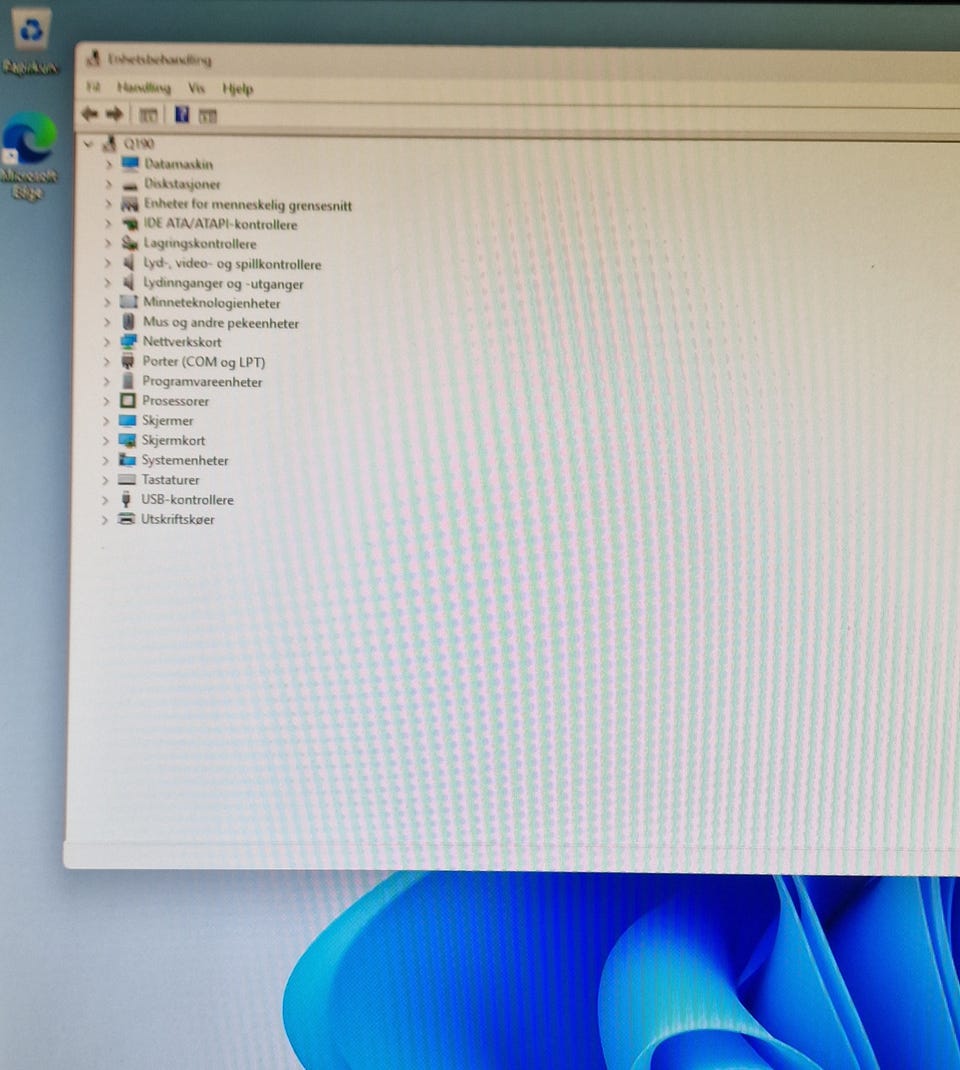Expand the Minneteknologienheter chevron
Screen dimensions: 960x1070
pos(107,302)
